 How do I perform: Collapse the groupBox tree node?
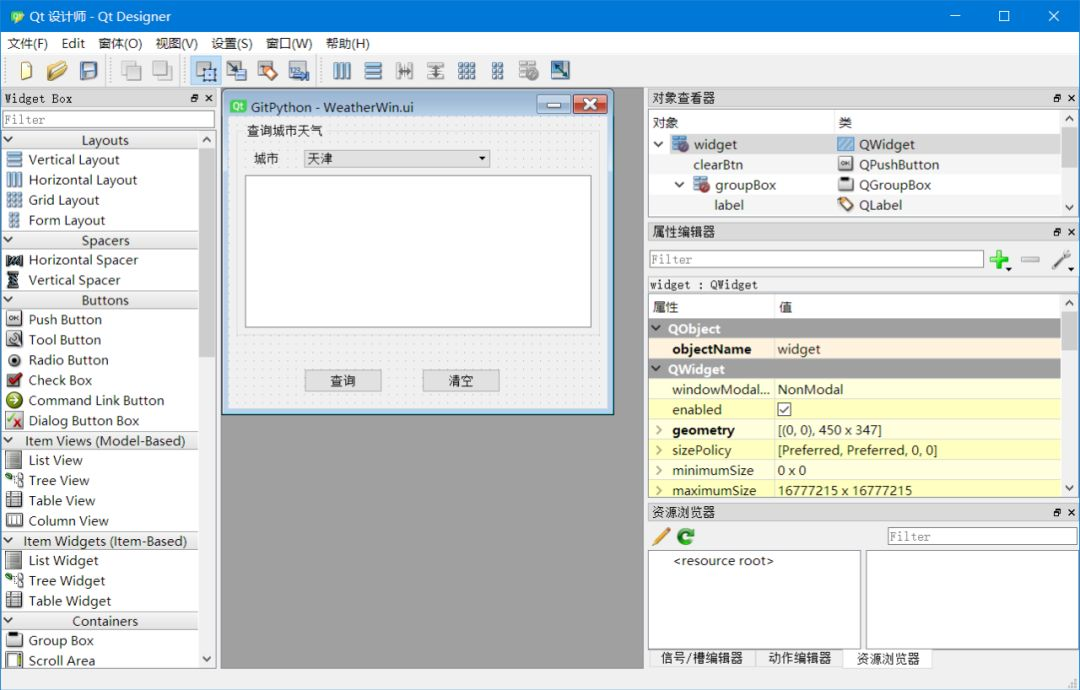point(679,185)
